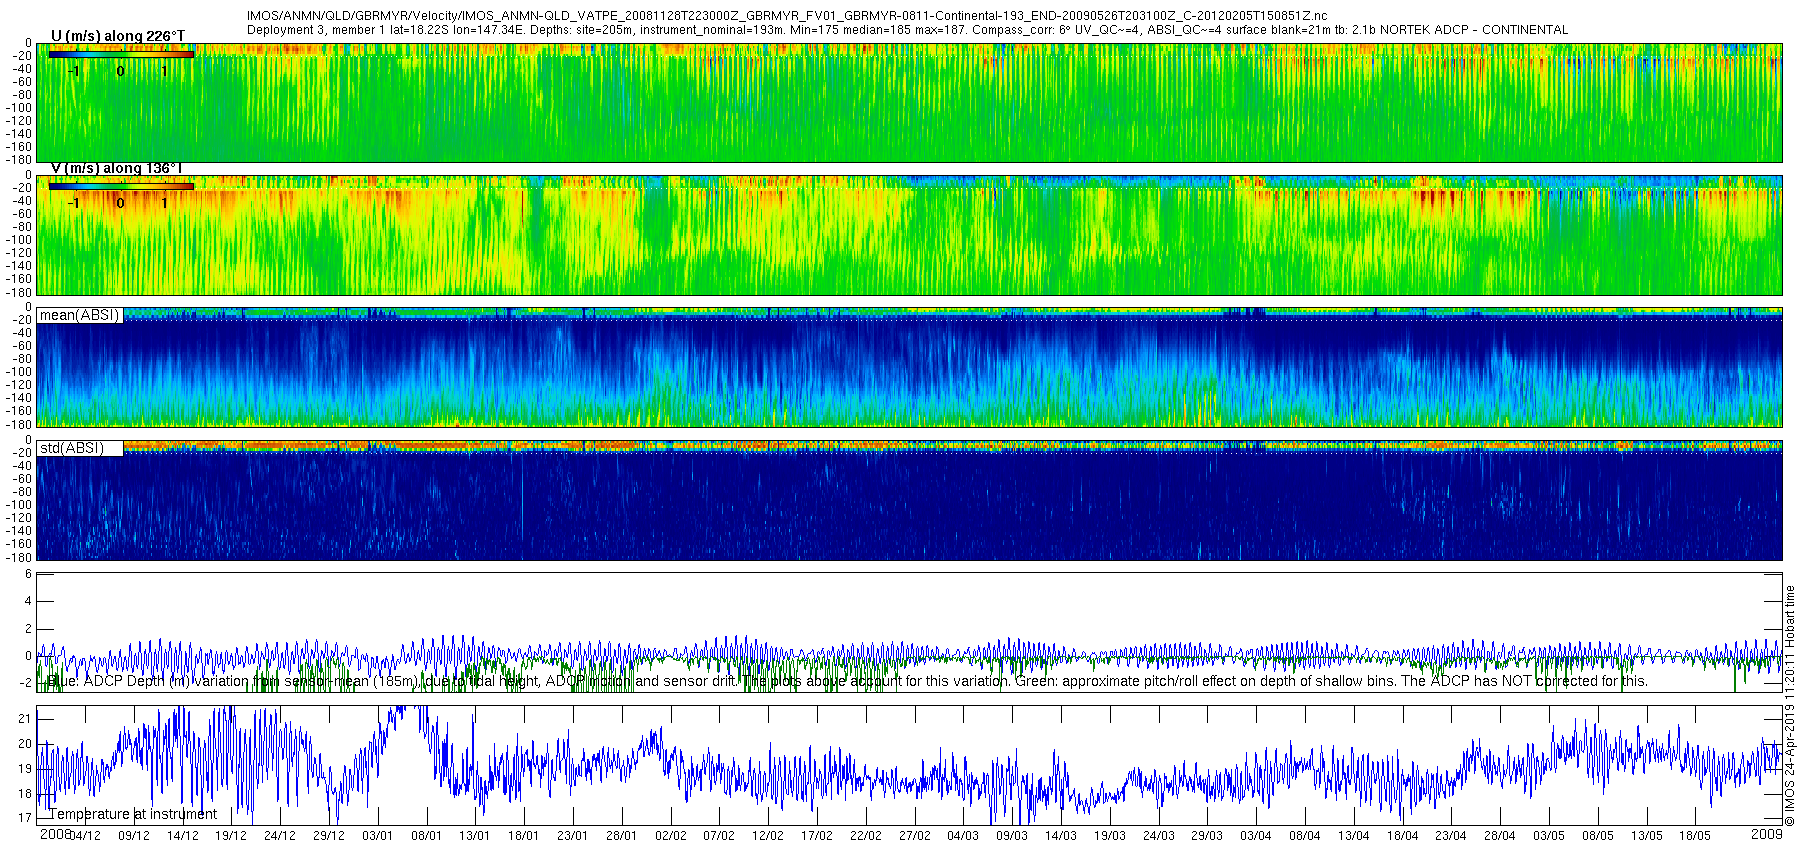Click the 03/01 date tick on time axis

click(377, 836)
